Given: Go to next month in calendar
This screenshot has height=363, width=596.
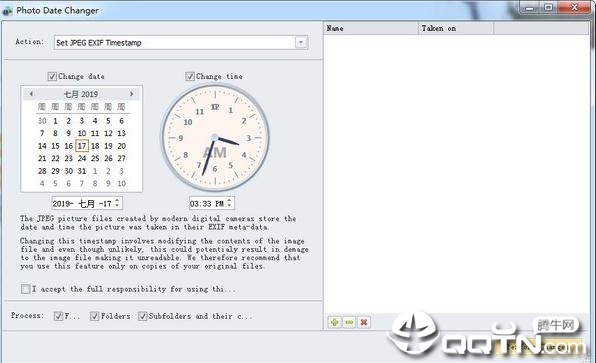Looking at the screenshot, I should pyautogui.click(x=132, y=94).
